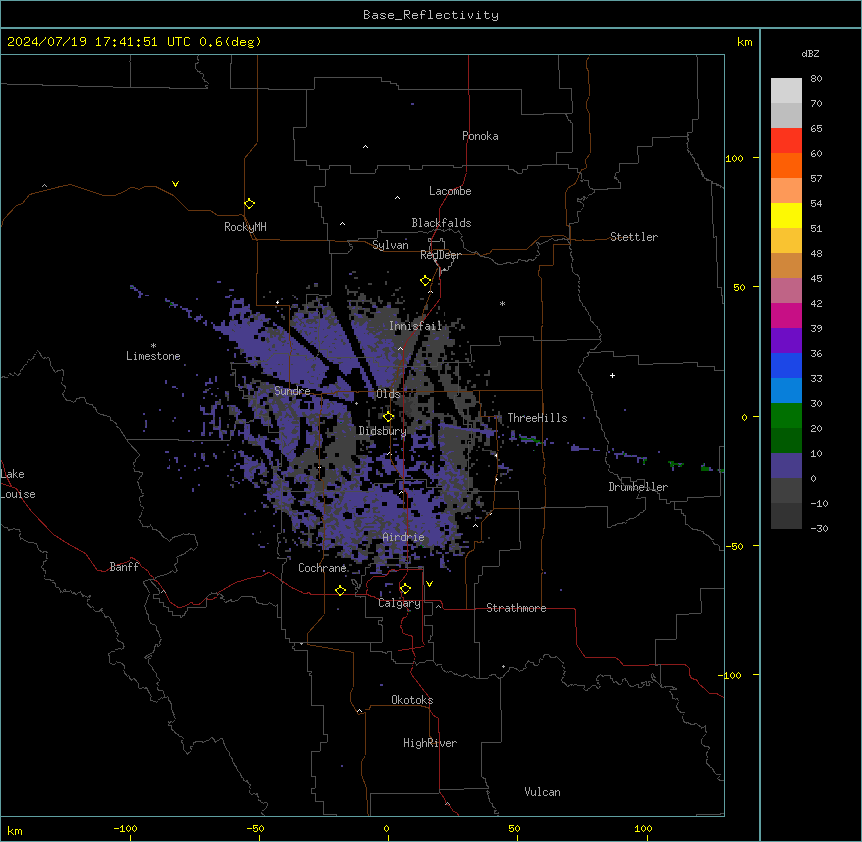The width and height of the screenshot is (862, 842).
Task: Select the Innisfail city label
Action: coord(416,326)
